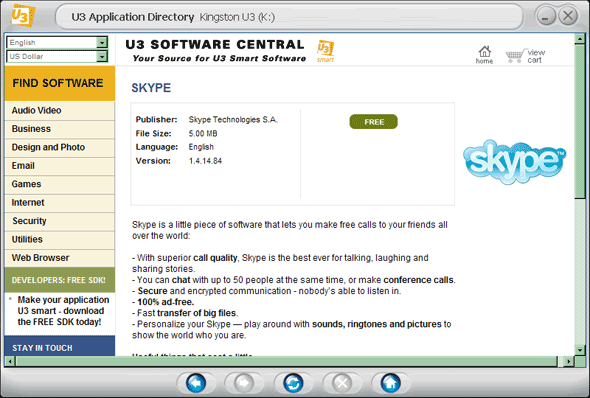
Task: Click the vertical scrollbar down arrow
Action: click(x=580, y=350)
